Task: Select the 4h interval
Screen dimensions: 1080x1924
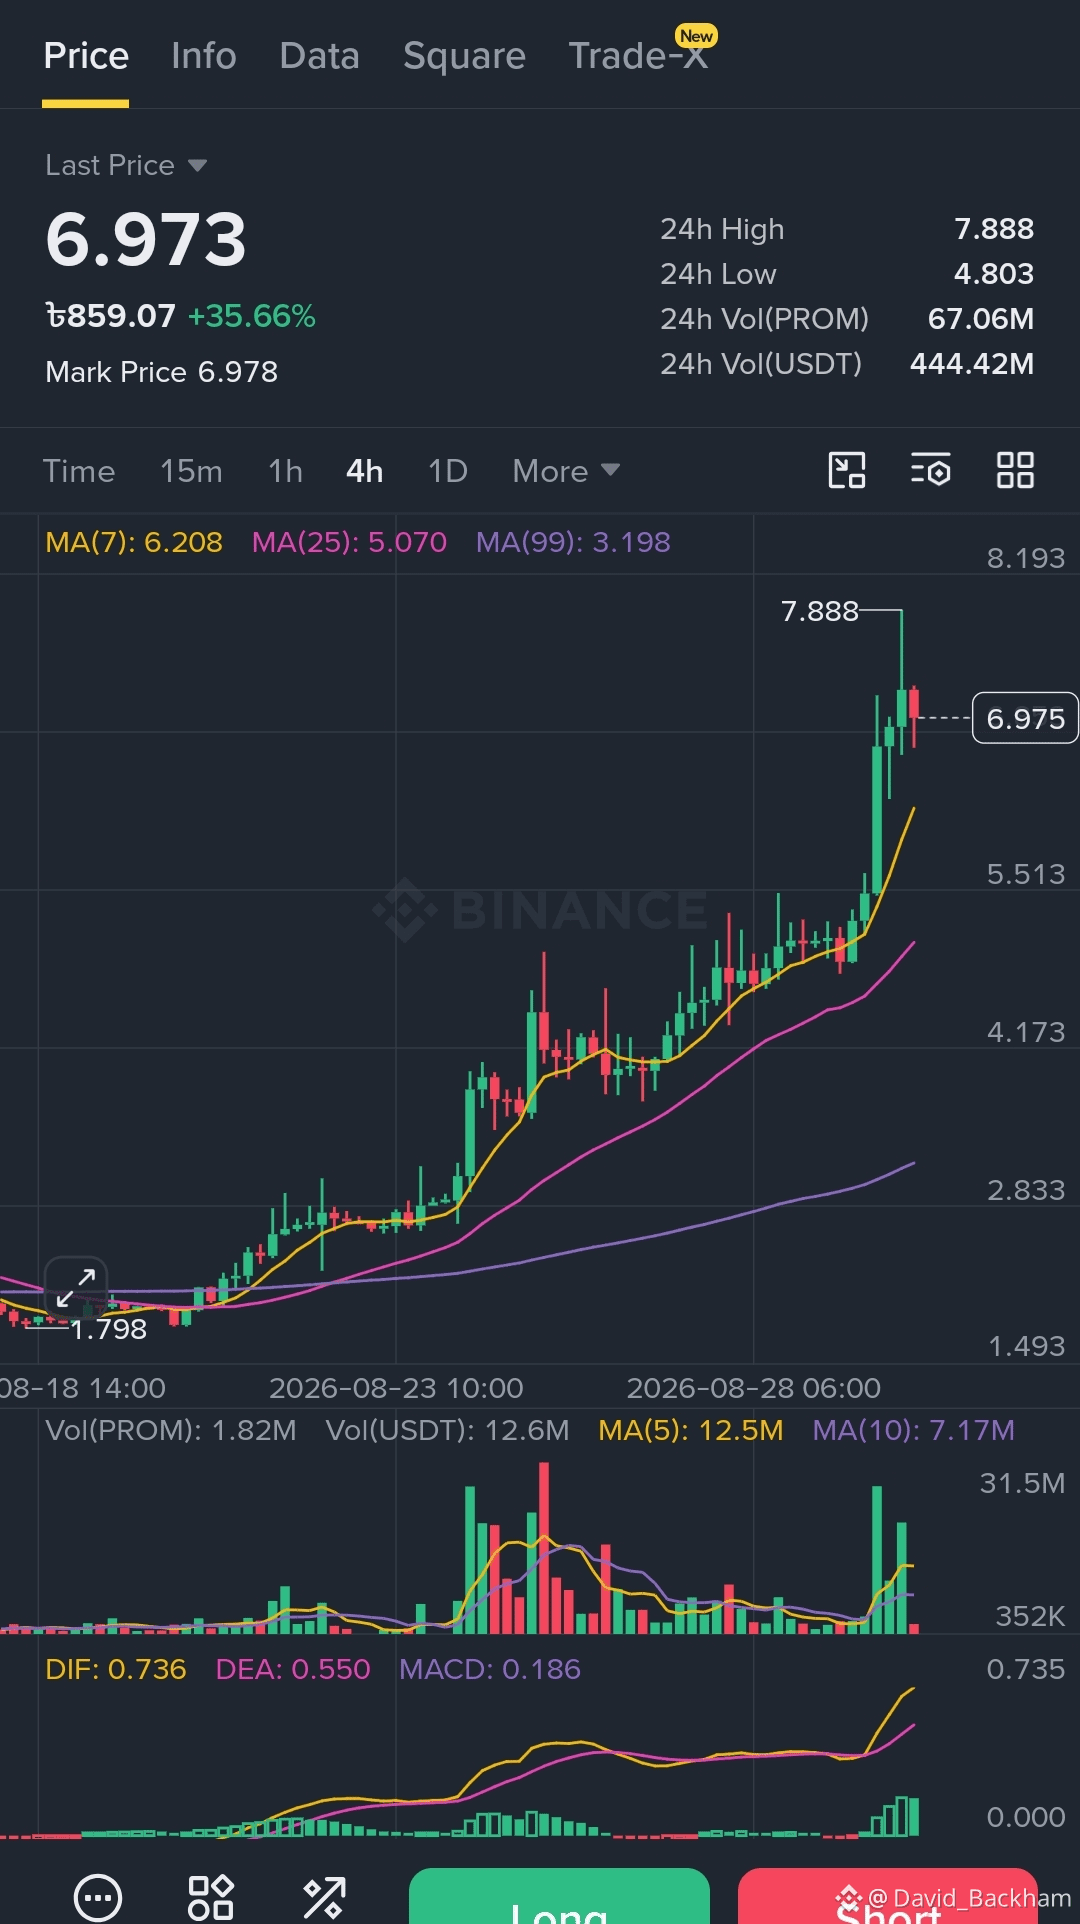Action: click(365, 471)
